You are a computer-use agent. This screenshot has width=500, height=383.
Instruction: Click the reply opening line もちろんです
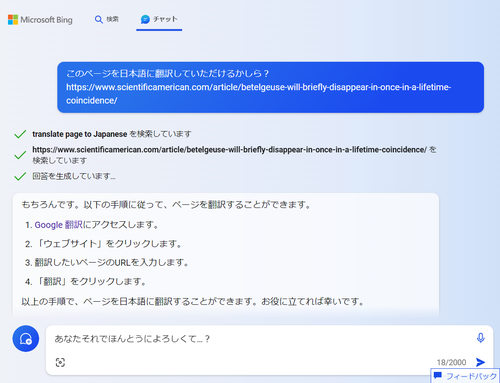click(x=166, y=204)
